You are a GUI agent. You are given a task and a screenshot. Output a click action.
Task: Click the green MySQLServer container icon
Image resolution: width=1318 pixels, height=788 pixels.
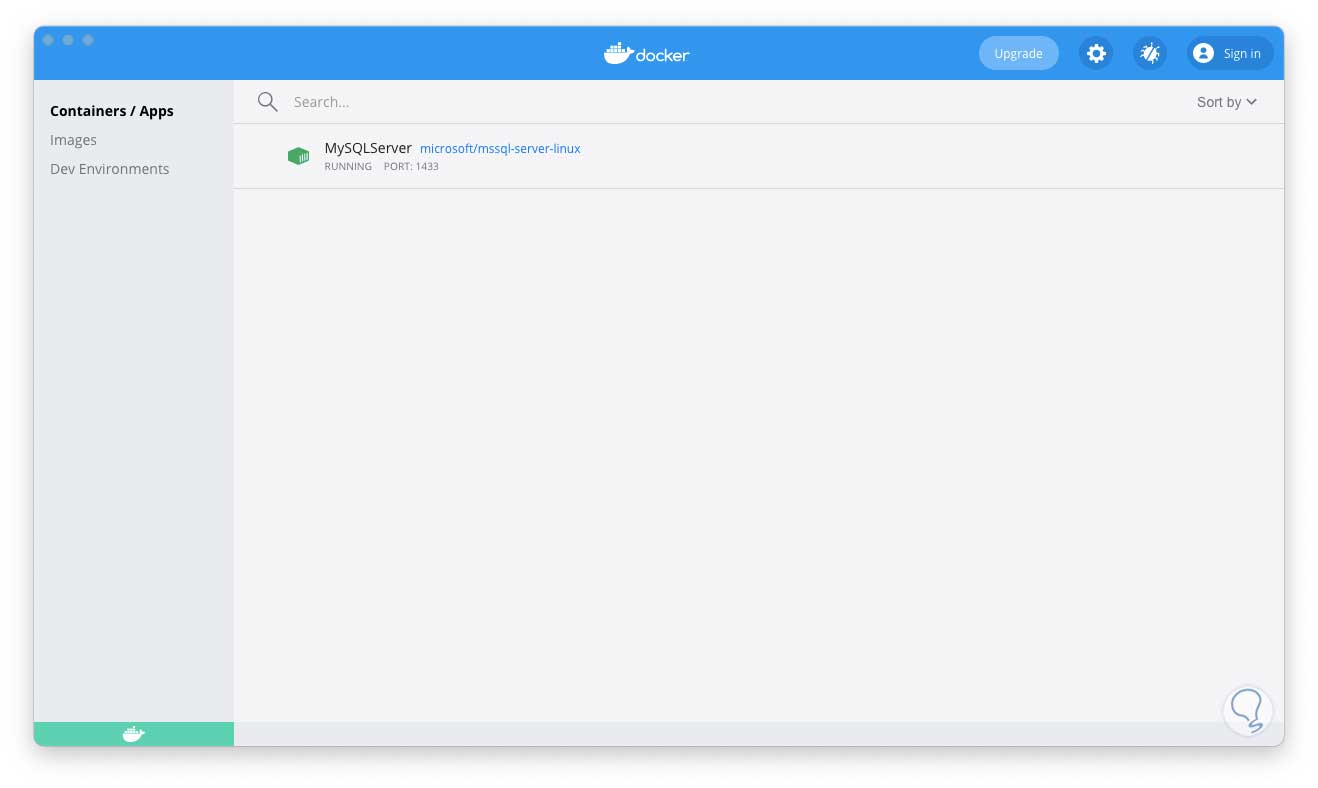pyautogui.click(x=298, y=156)
